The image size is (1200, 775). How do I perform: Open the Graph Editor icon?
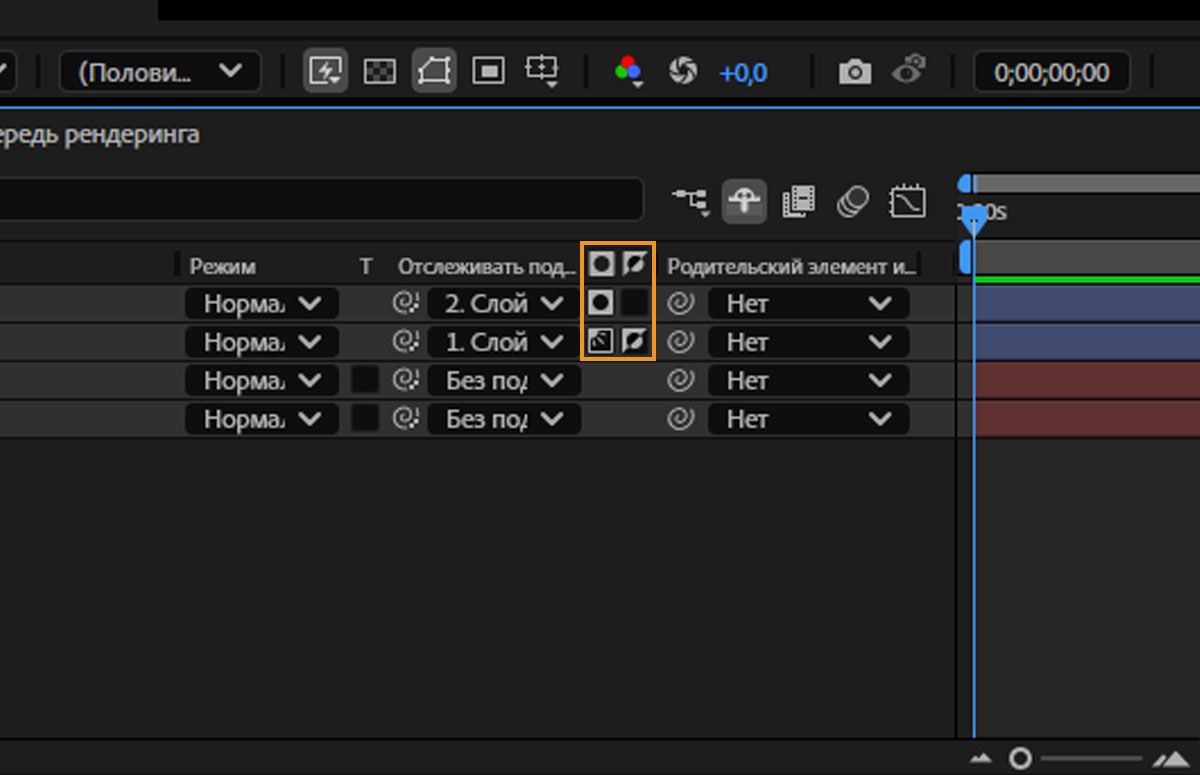907,201
